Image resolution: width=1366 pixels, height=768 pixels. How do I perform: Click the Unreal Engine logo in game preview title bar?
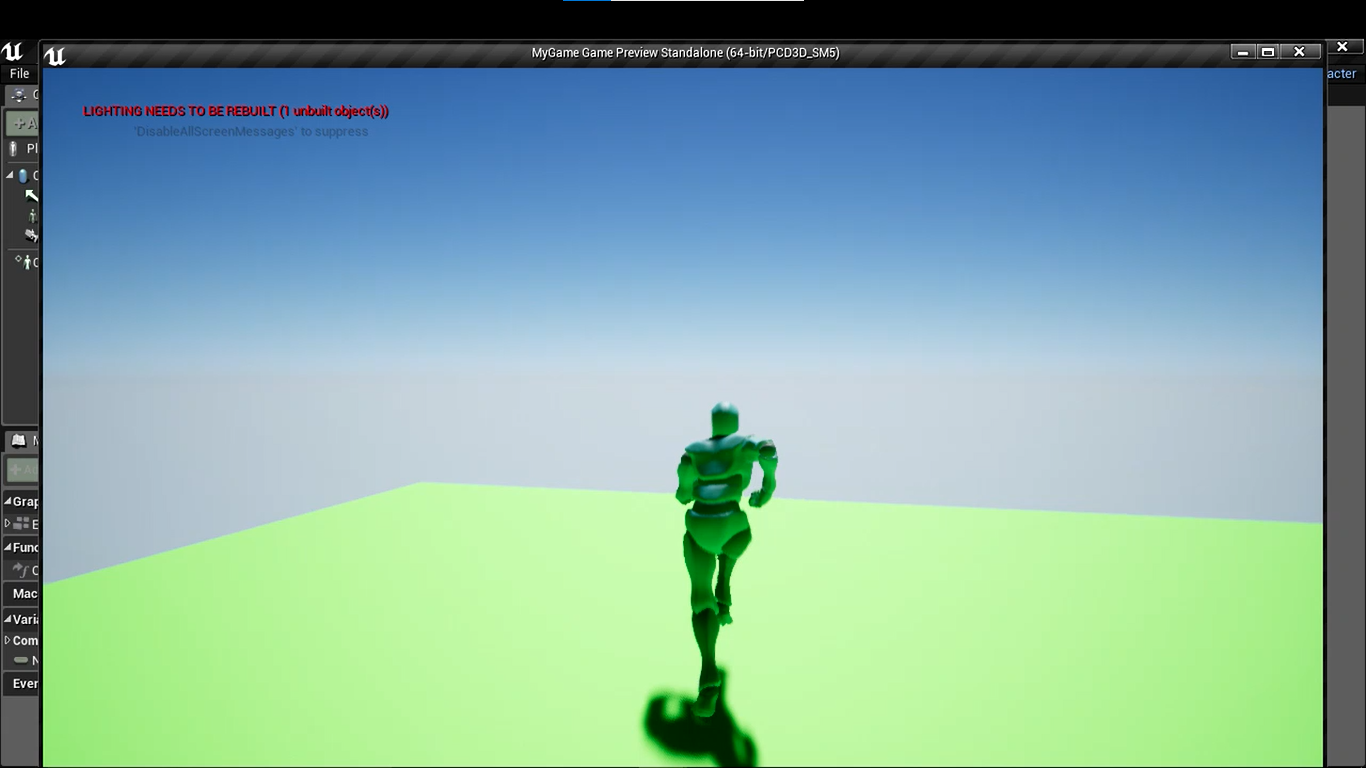coord(56,55)
